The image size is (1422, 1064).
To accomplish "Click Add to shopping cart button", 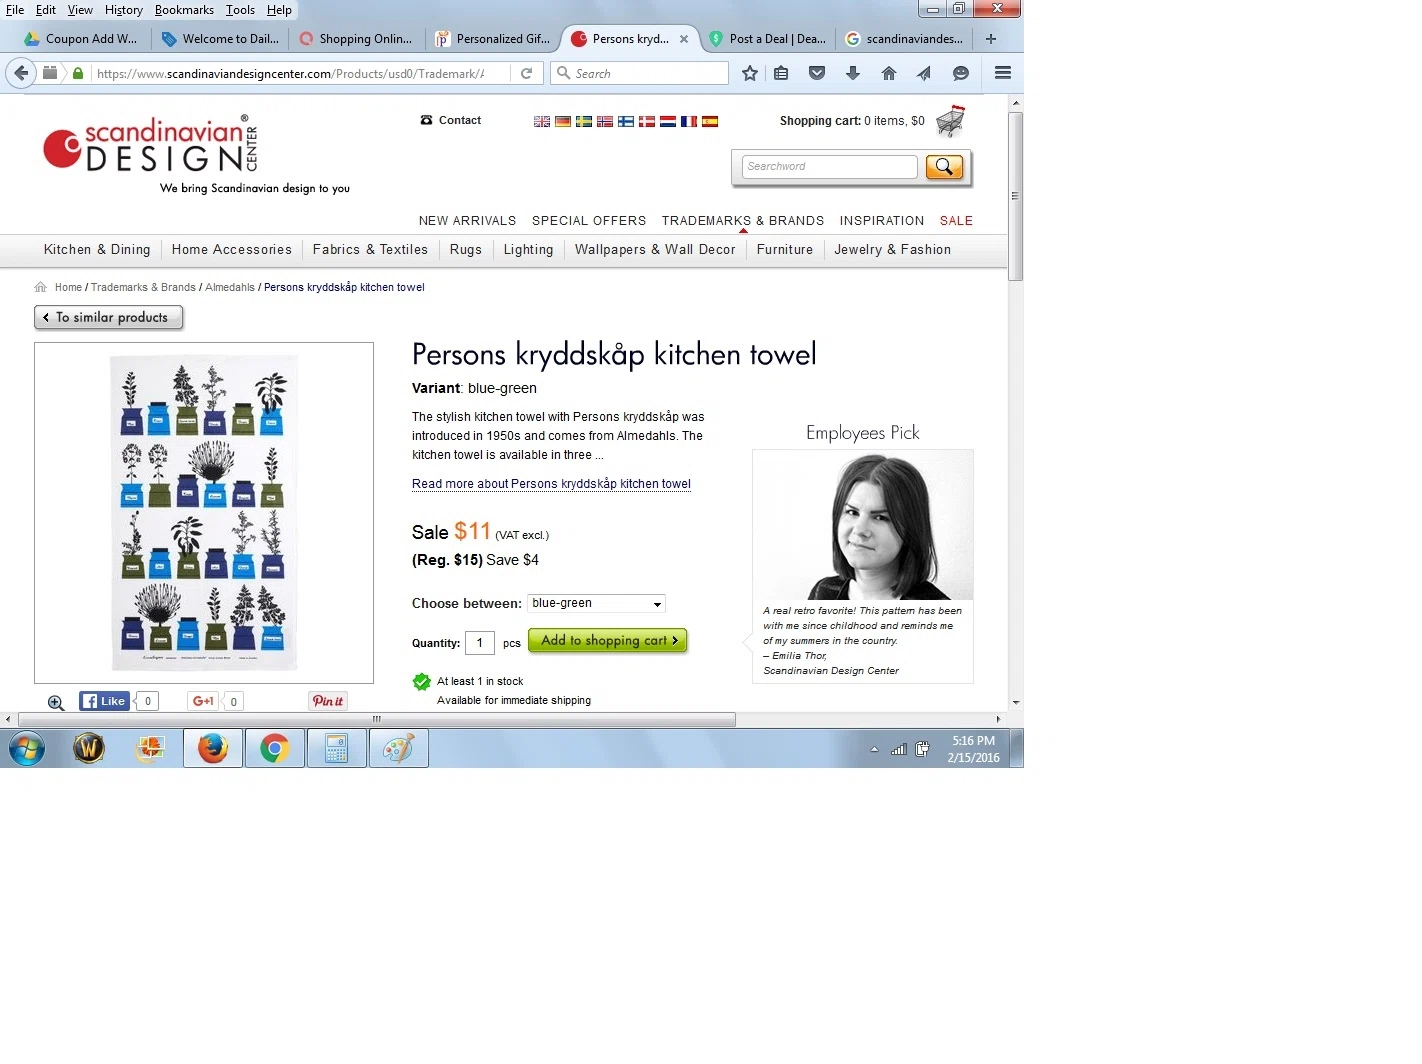I will pos(608,641).
